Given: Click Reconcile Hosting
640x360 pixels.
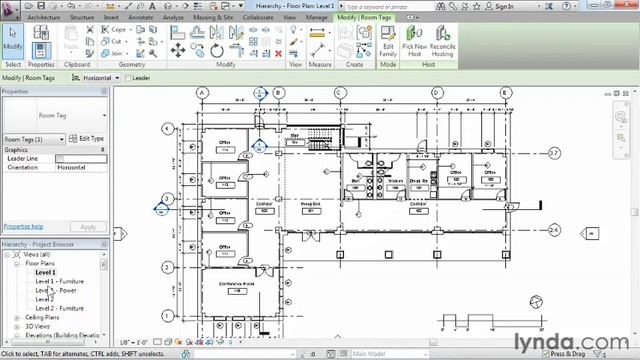Looking at the screenshot, I should 442,42.
